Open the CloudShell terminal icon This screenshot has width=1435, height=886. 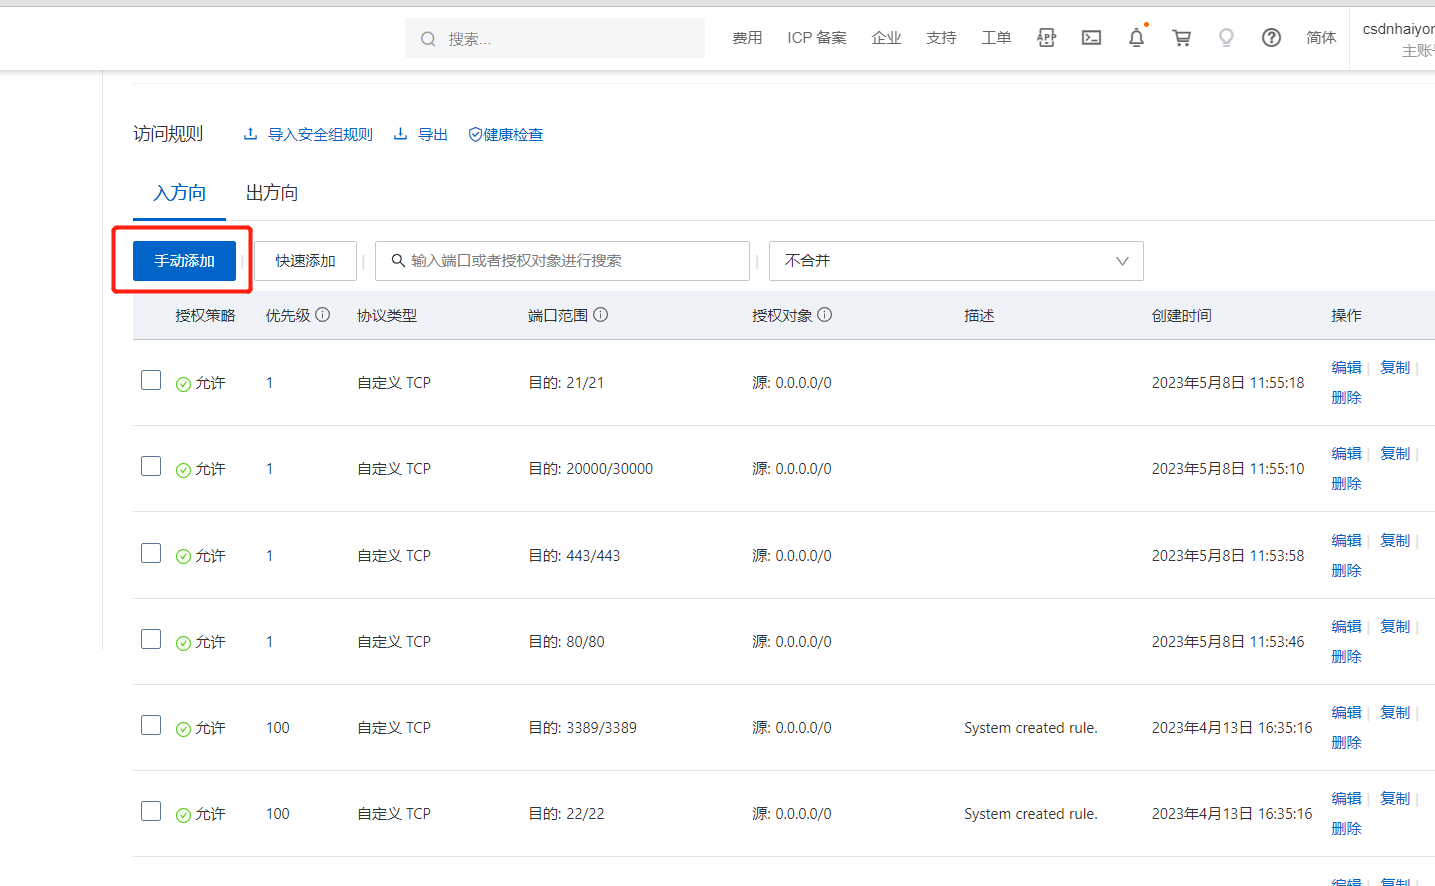[x=1091, y=37]
